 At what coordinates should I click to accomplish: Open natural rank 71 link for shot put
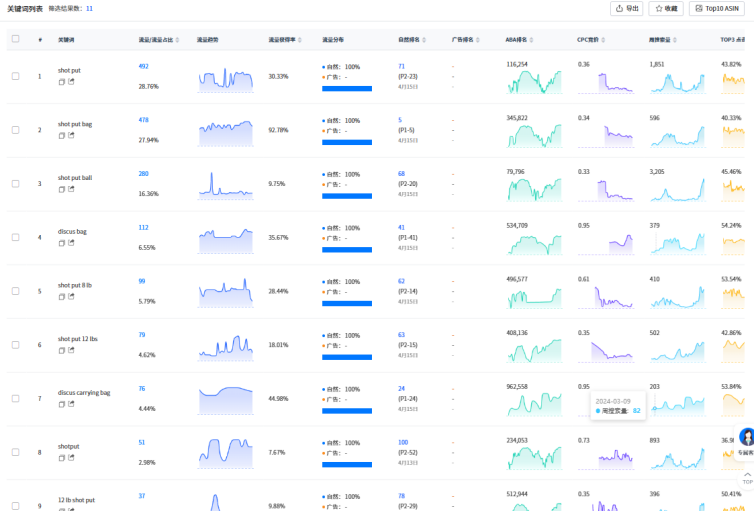[x=402, y=66]
